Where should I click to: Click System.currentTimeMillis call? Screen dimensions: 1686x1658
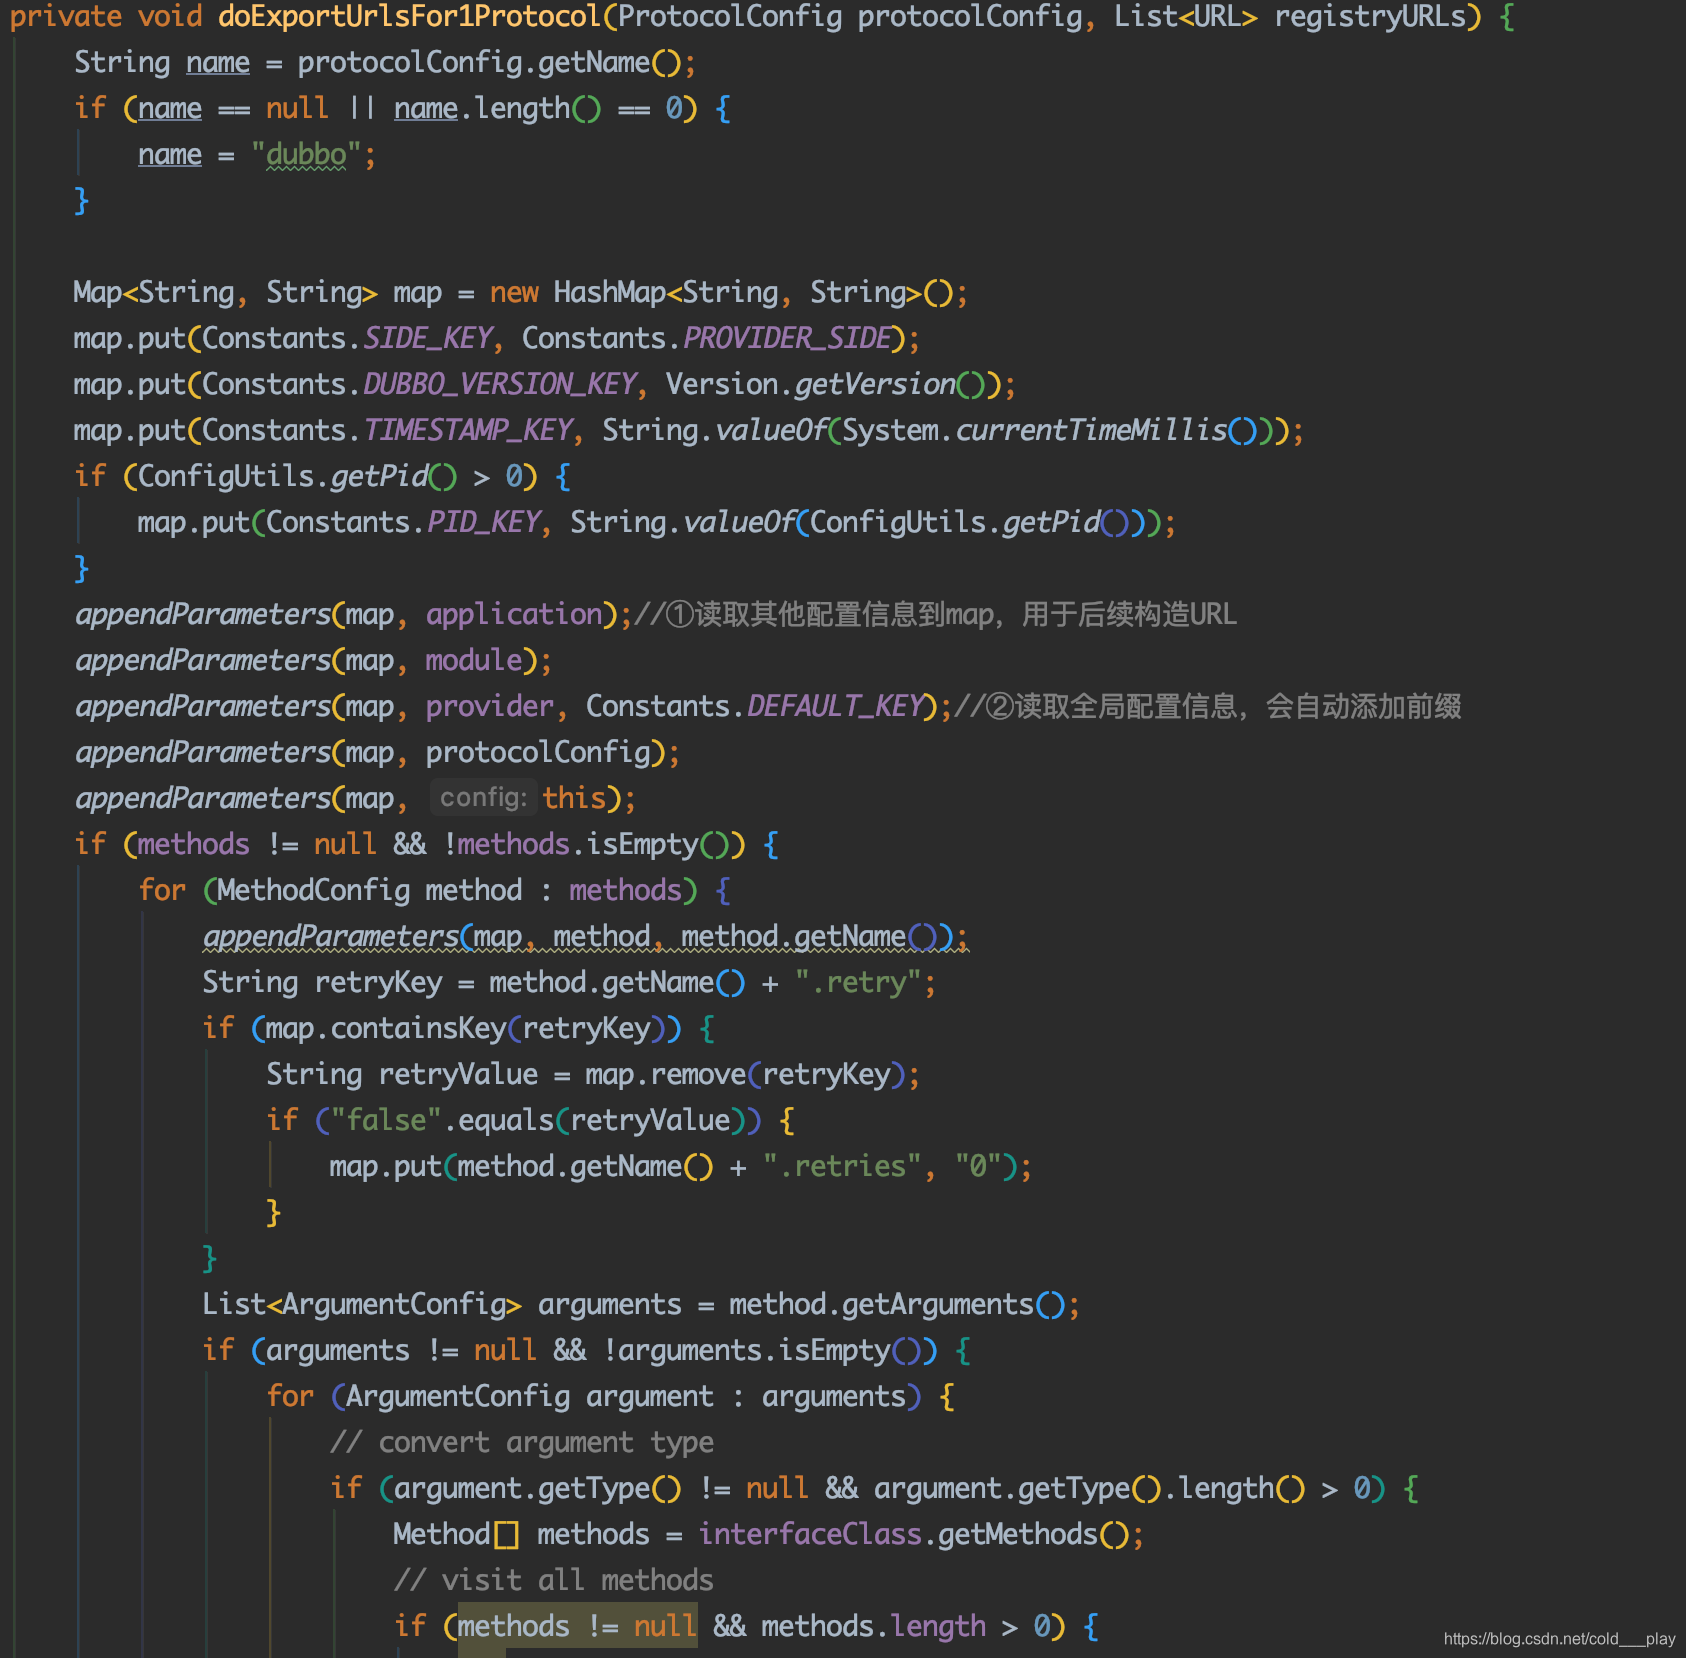coord(1050,431)
